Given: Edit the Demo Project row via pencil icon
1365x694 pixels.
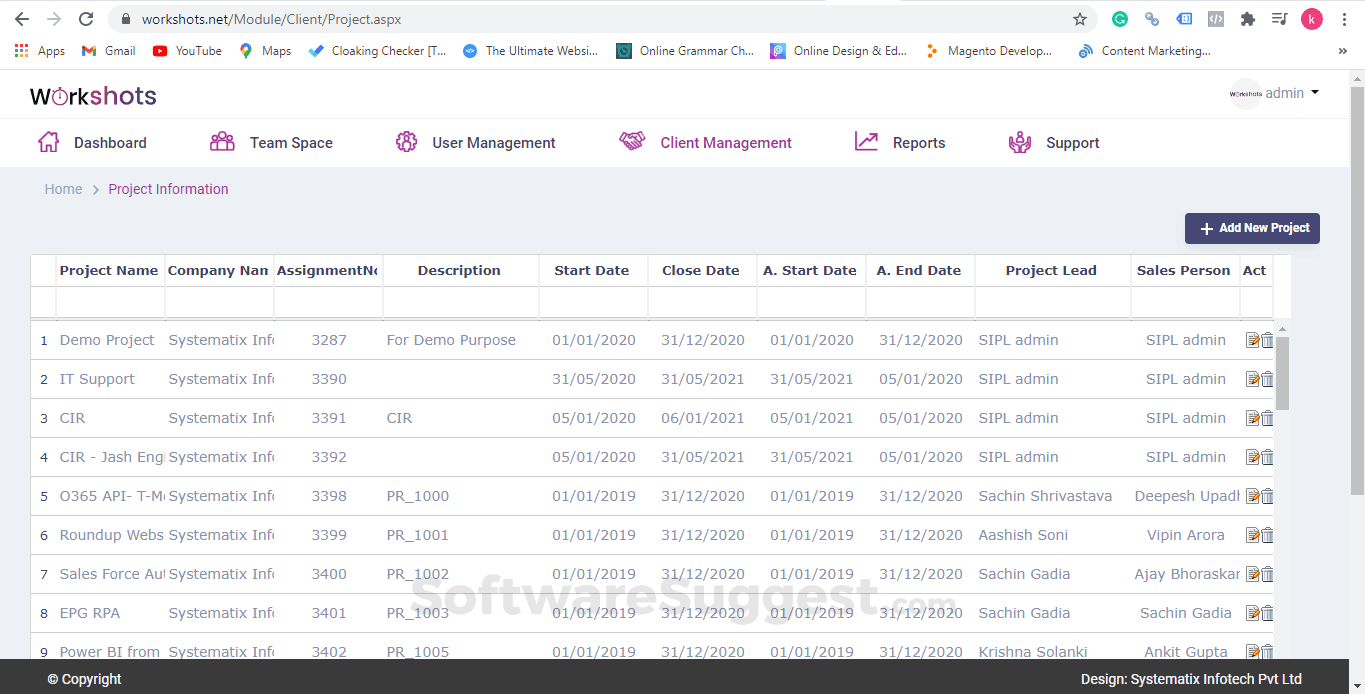Looking at the screenshot, I should [1253, 339].
